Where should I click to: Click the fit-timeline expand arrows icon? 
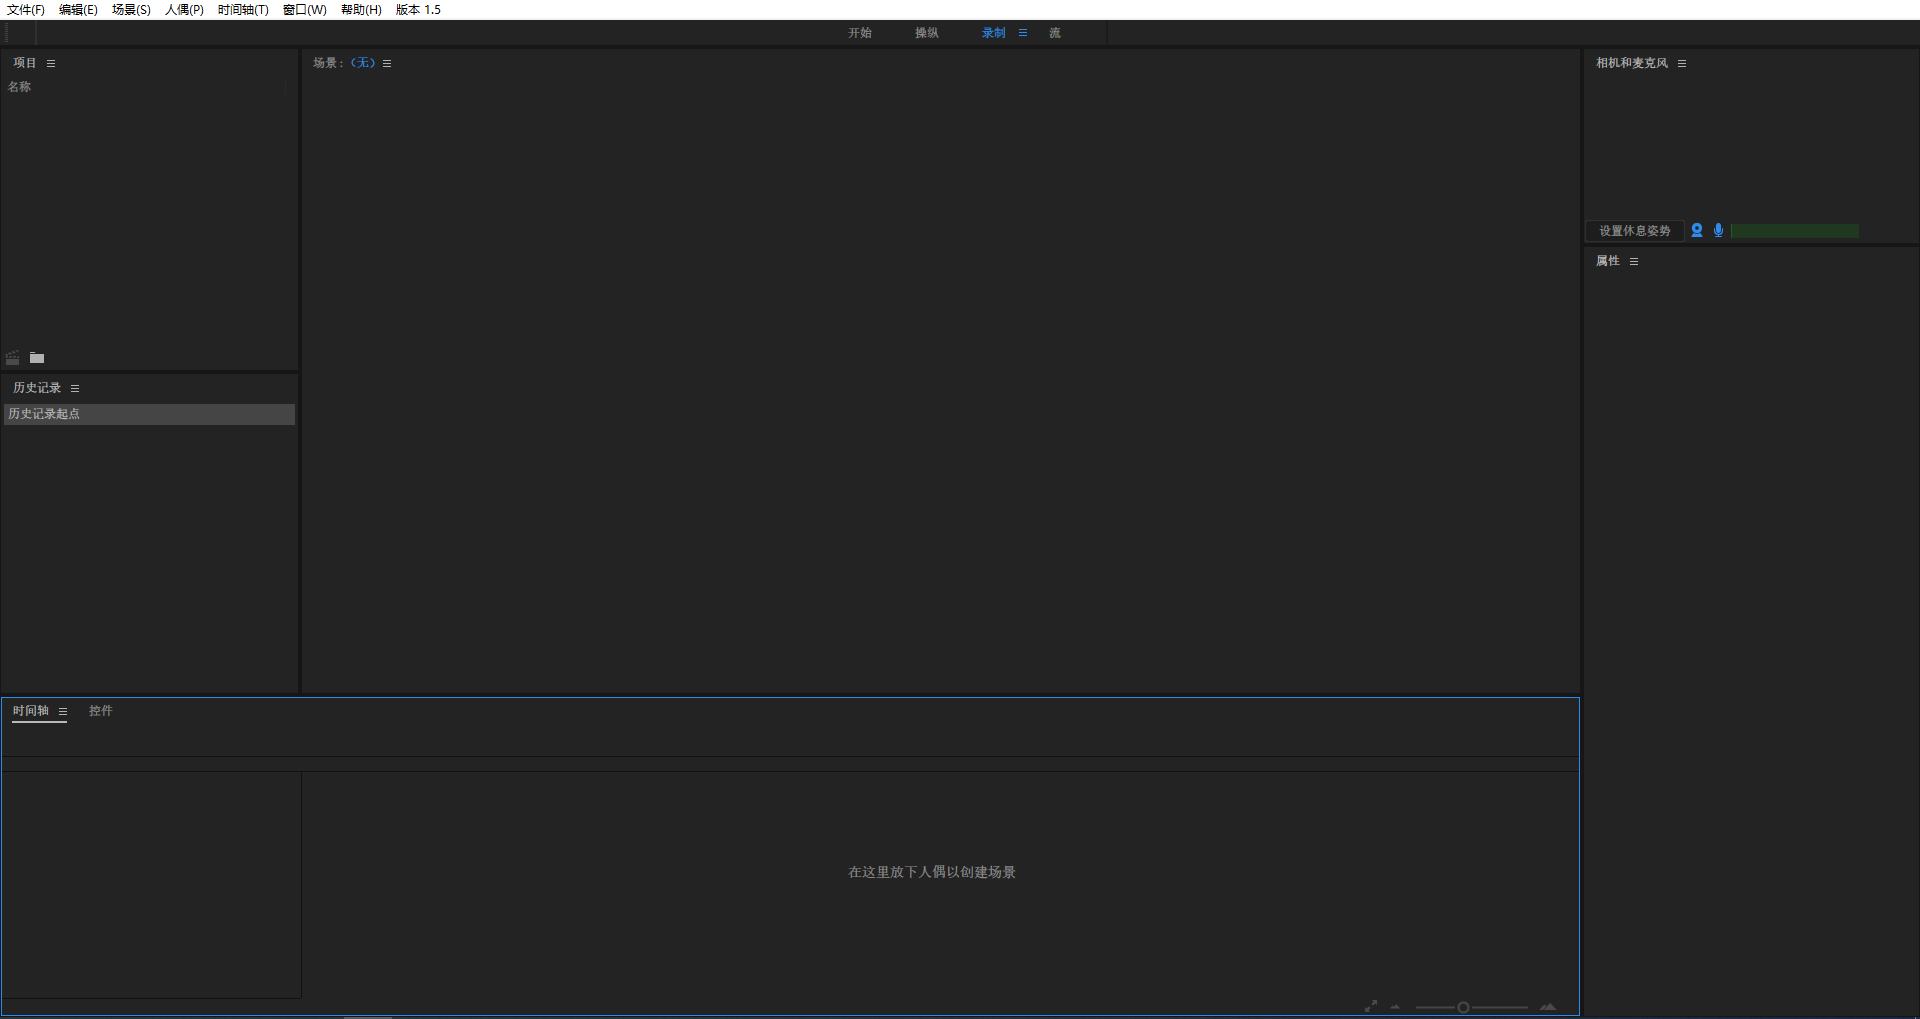point(1371,1007)
